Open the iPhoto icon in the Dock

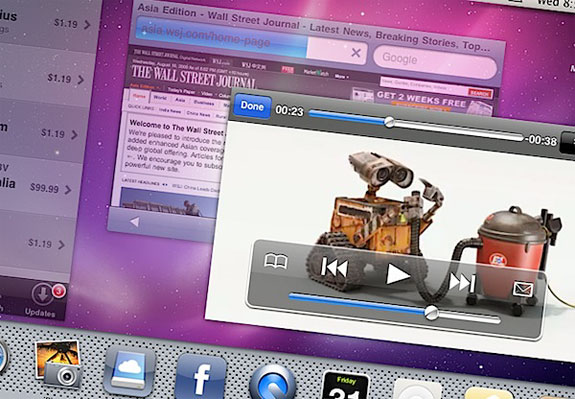point(59,363)
